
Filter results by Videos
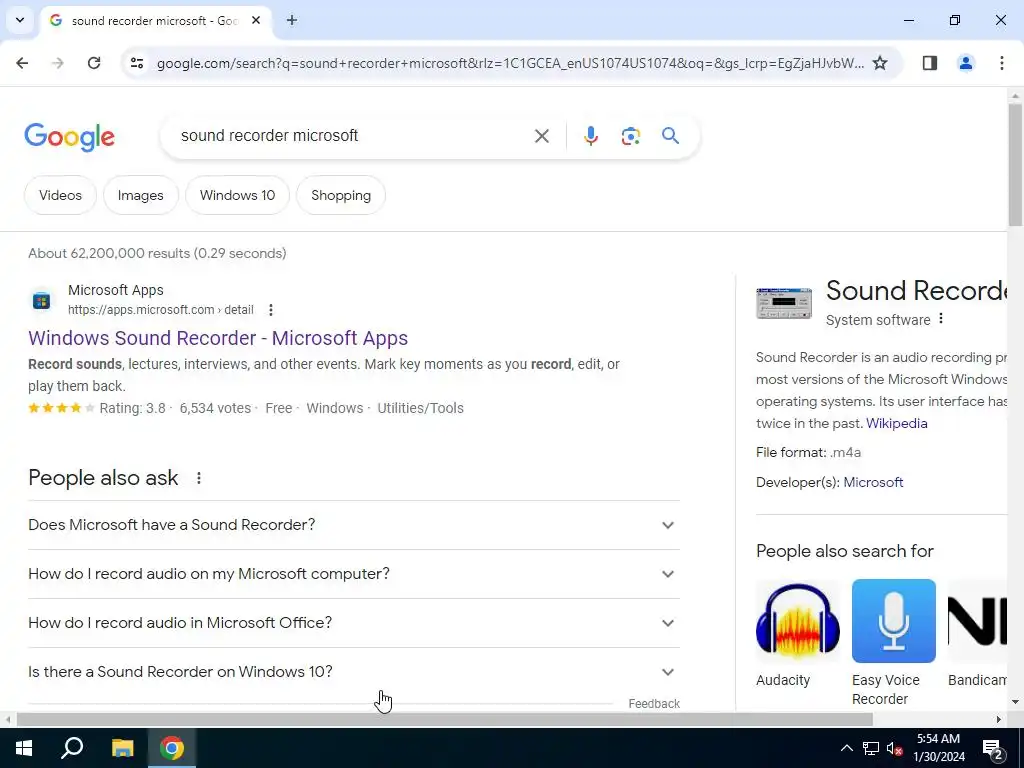60,195
